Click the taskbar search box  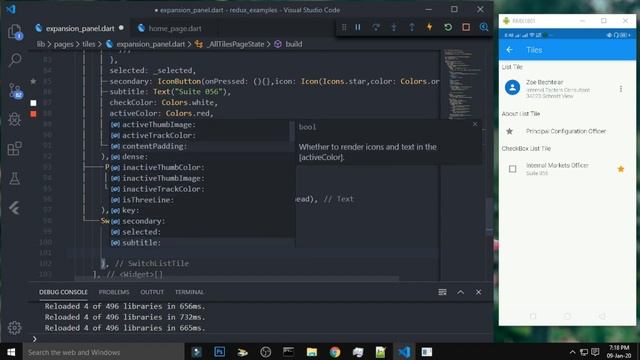pos(104,352)
